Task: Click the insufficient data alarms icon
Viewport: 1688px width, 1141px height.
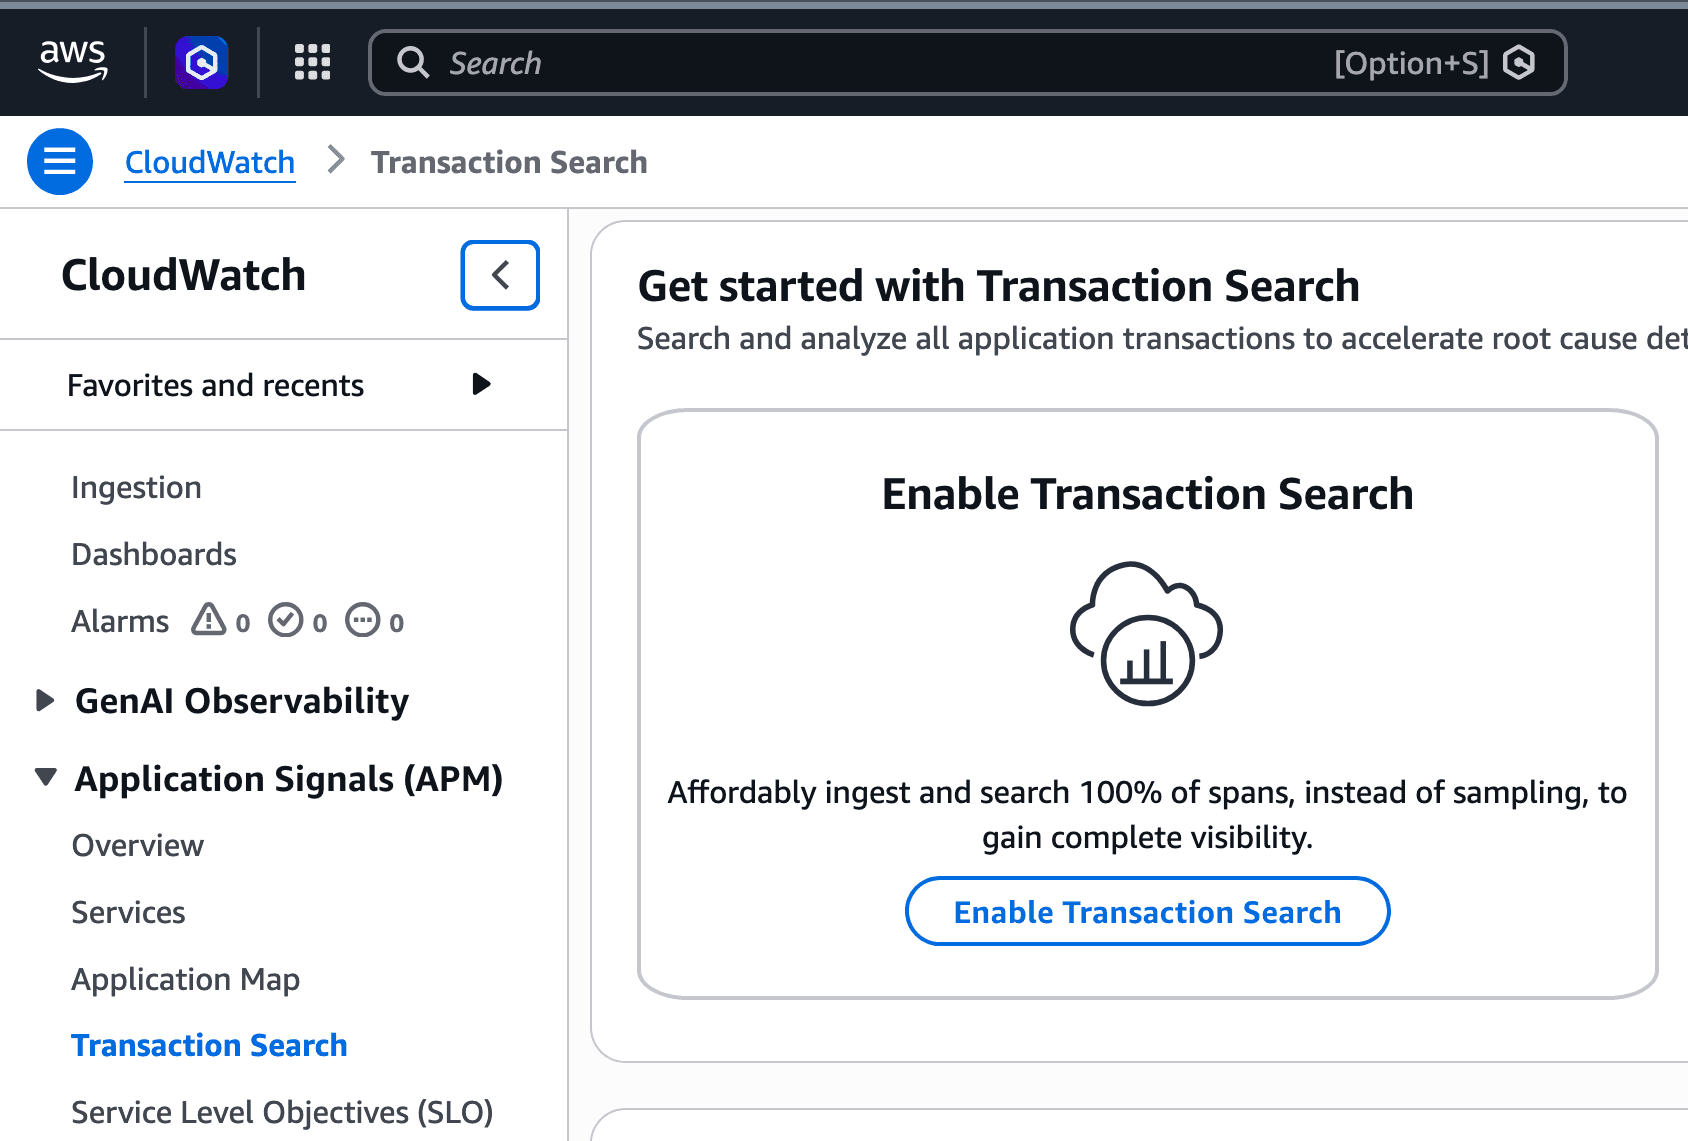Action: coord(363,620)
